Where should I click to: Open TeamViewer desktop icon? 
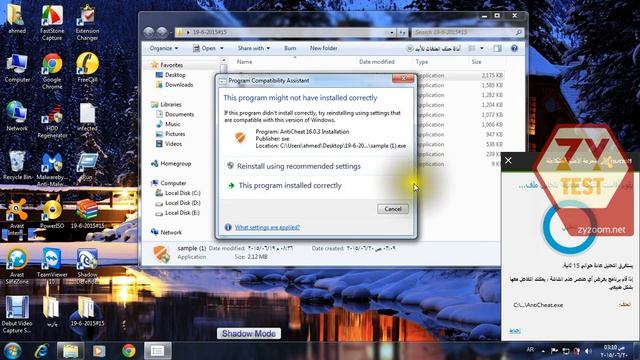point(52,266)
